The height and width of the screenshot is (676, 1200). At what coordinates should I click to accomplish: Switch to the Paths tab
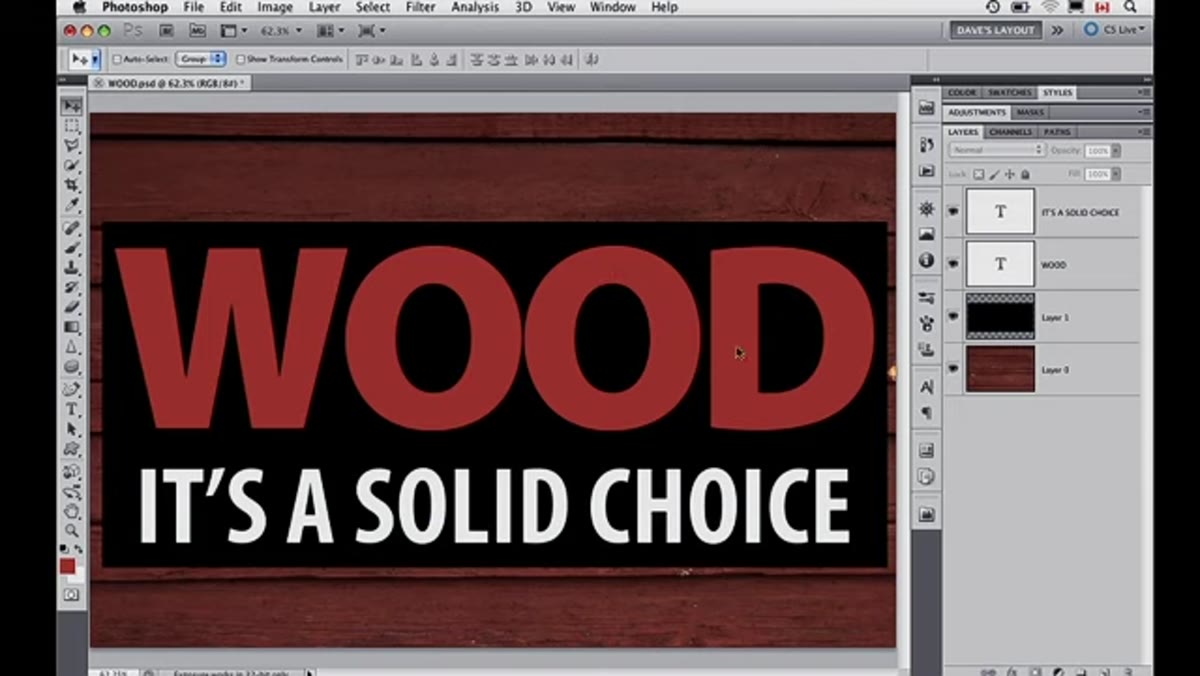tap(1057, 132)
